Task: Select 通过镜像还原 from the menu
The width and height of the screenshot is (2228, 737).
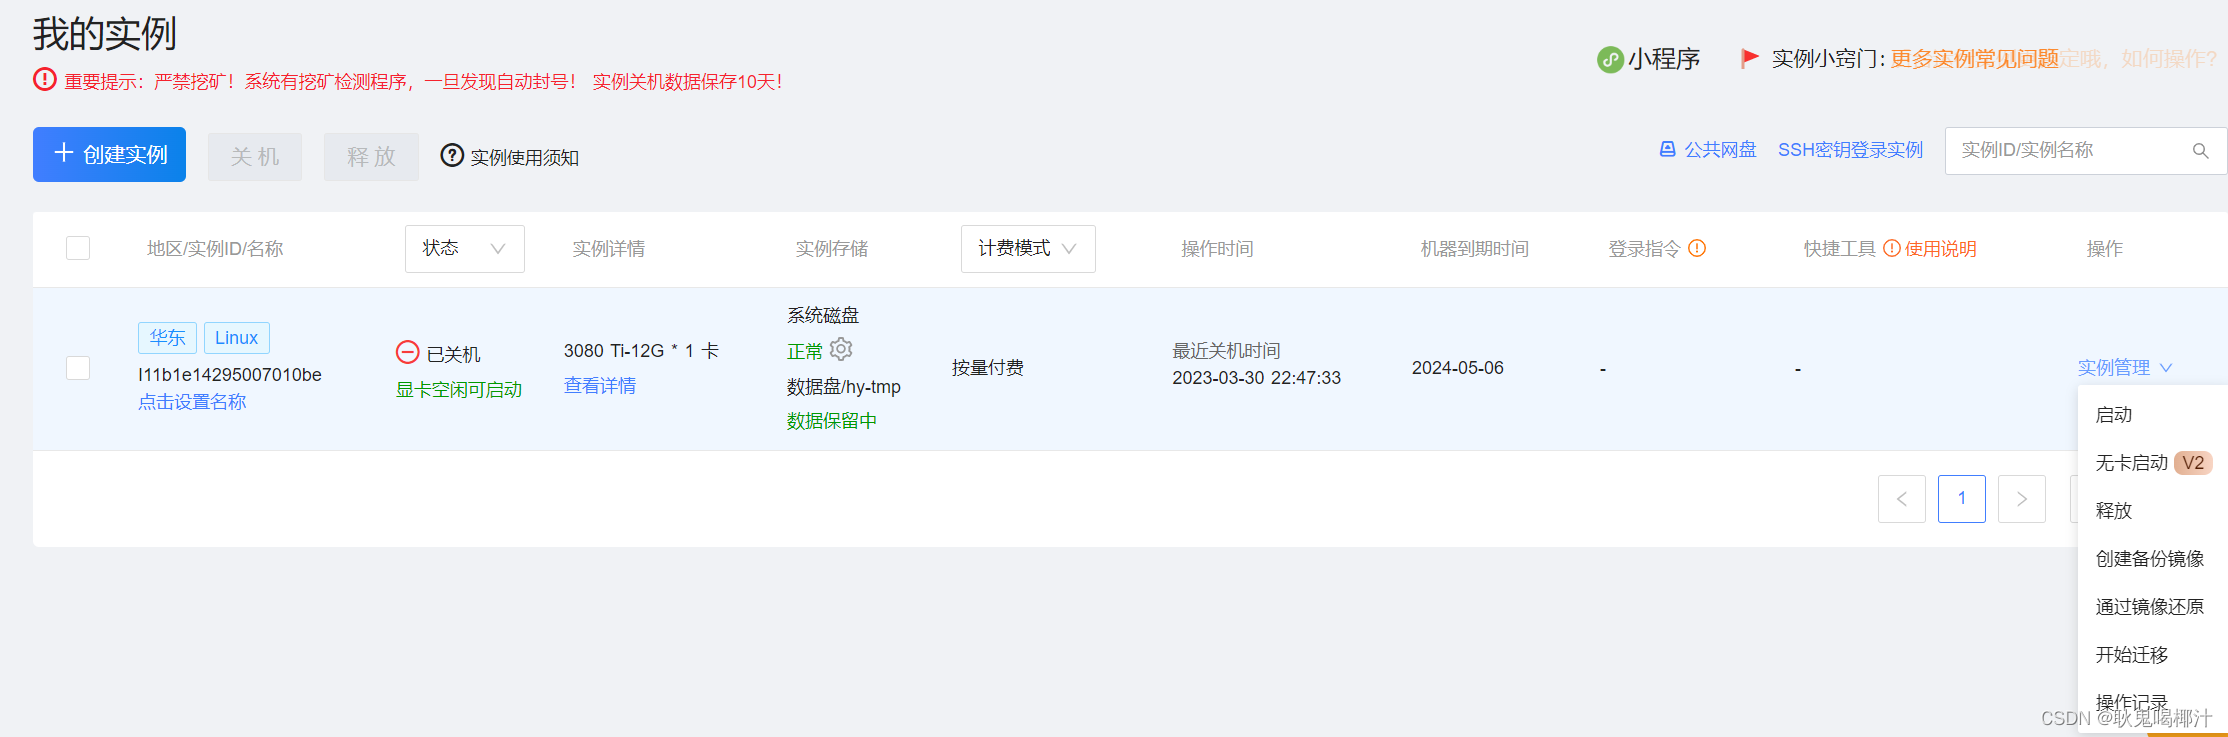Action: click(2150, 607)
